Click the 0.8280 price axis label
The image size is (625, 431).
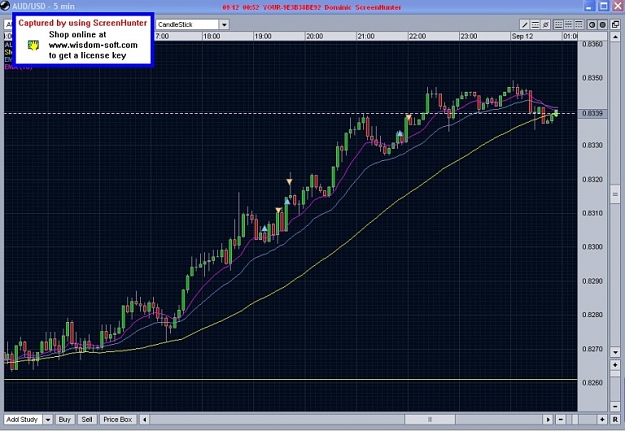[592, 315]
